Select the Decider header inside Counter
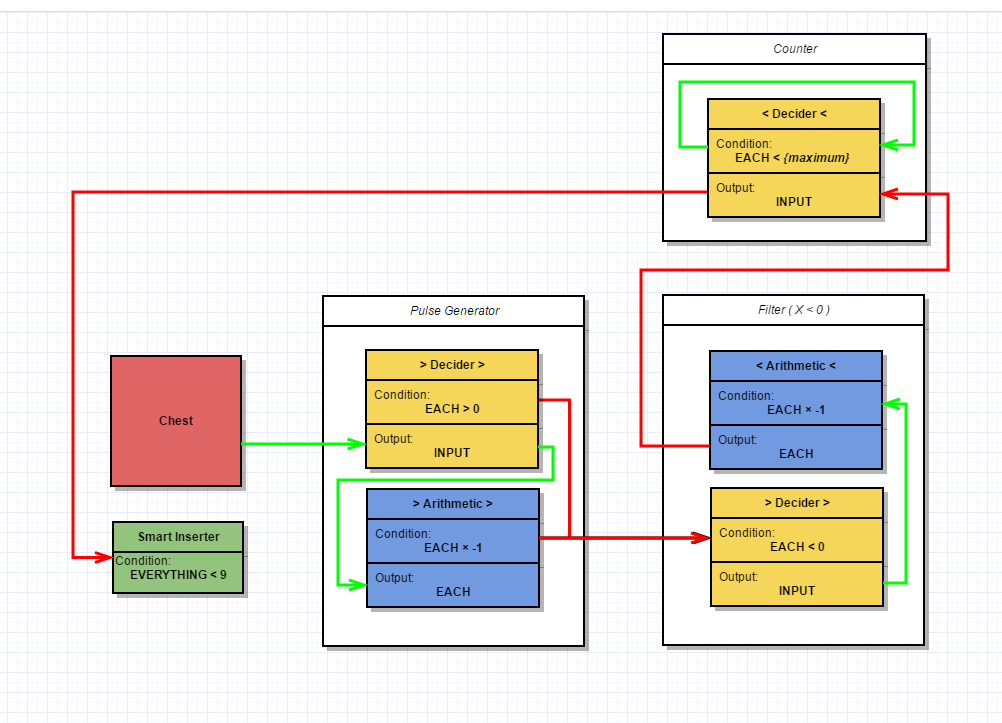The height and width of the screenshot is (723, 1002). click(793, 114)
